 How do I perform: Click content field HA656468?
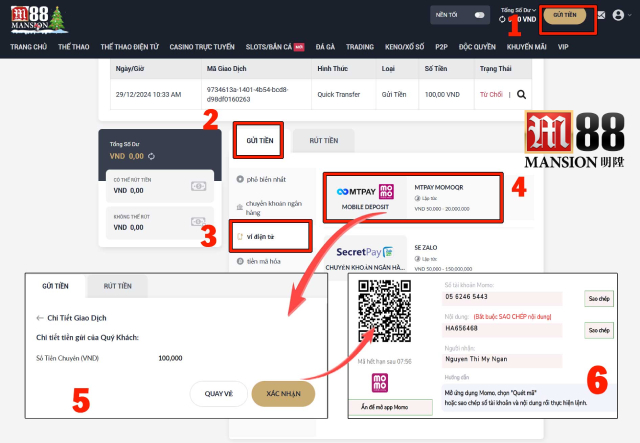pos(502,329)
